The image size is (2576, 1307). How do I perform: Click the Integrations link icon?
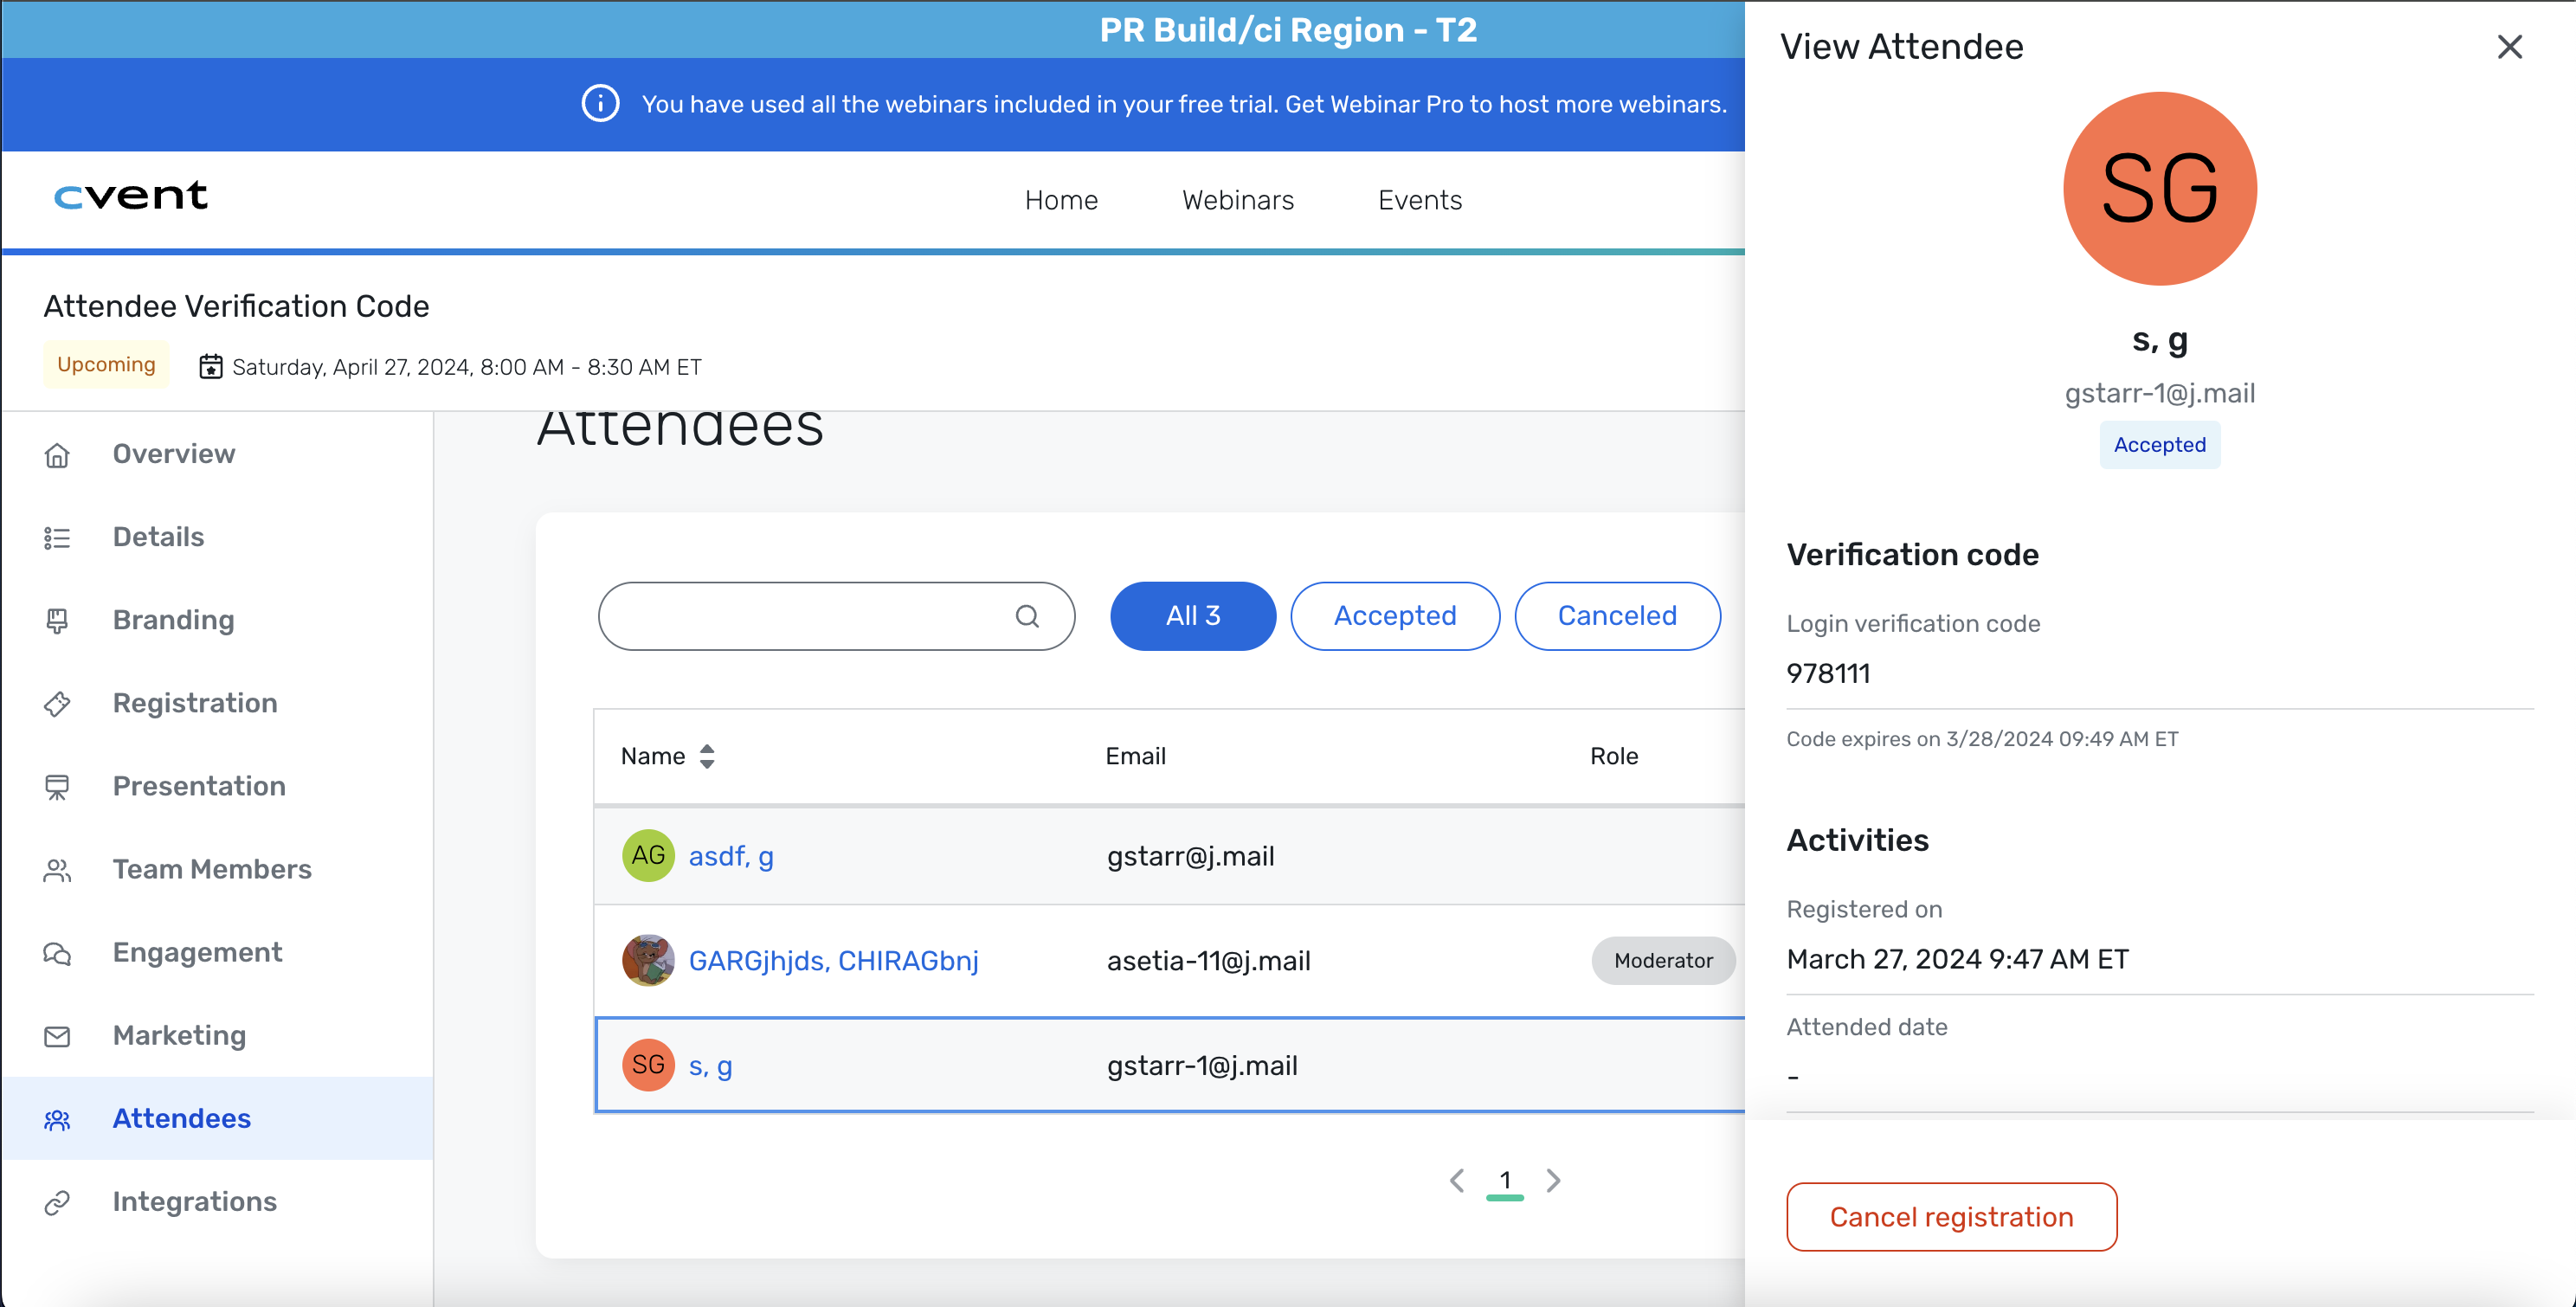pyautogui.click(x=57, y=1202)
